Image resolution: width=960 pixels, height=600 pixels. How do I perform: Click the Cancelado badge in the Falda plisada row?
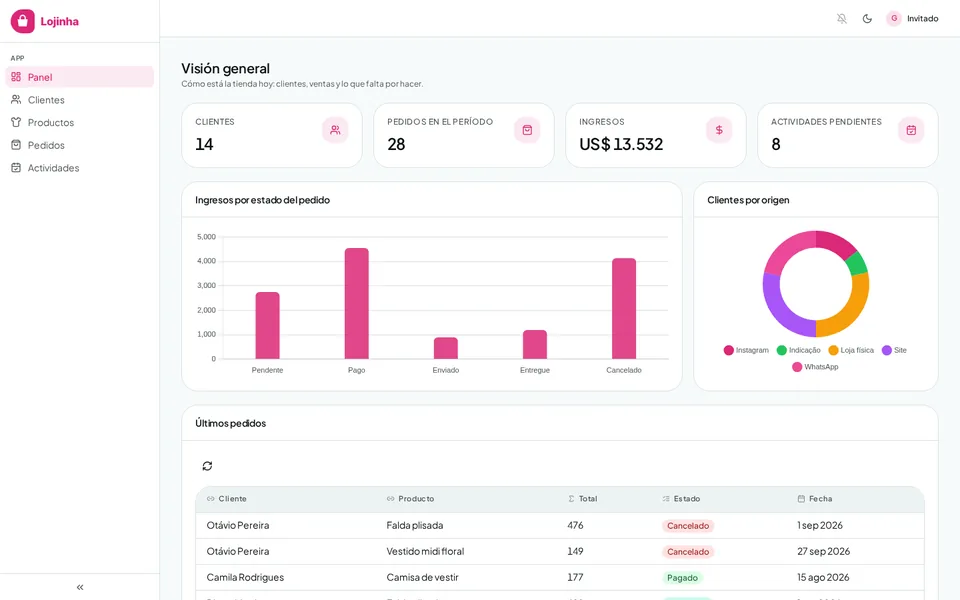(x=688, y=525)
